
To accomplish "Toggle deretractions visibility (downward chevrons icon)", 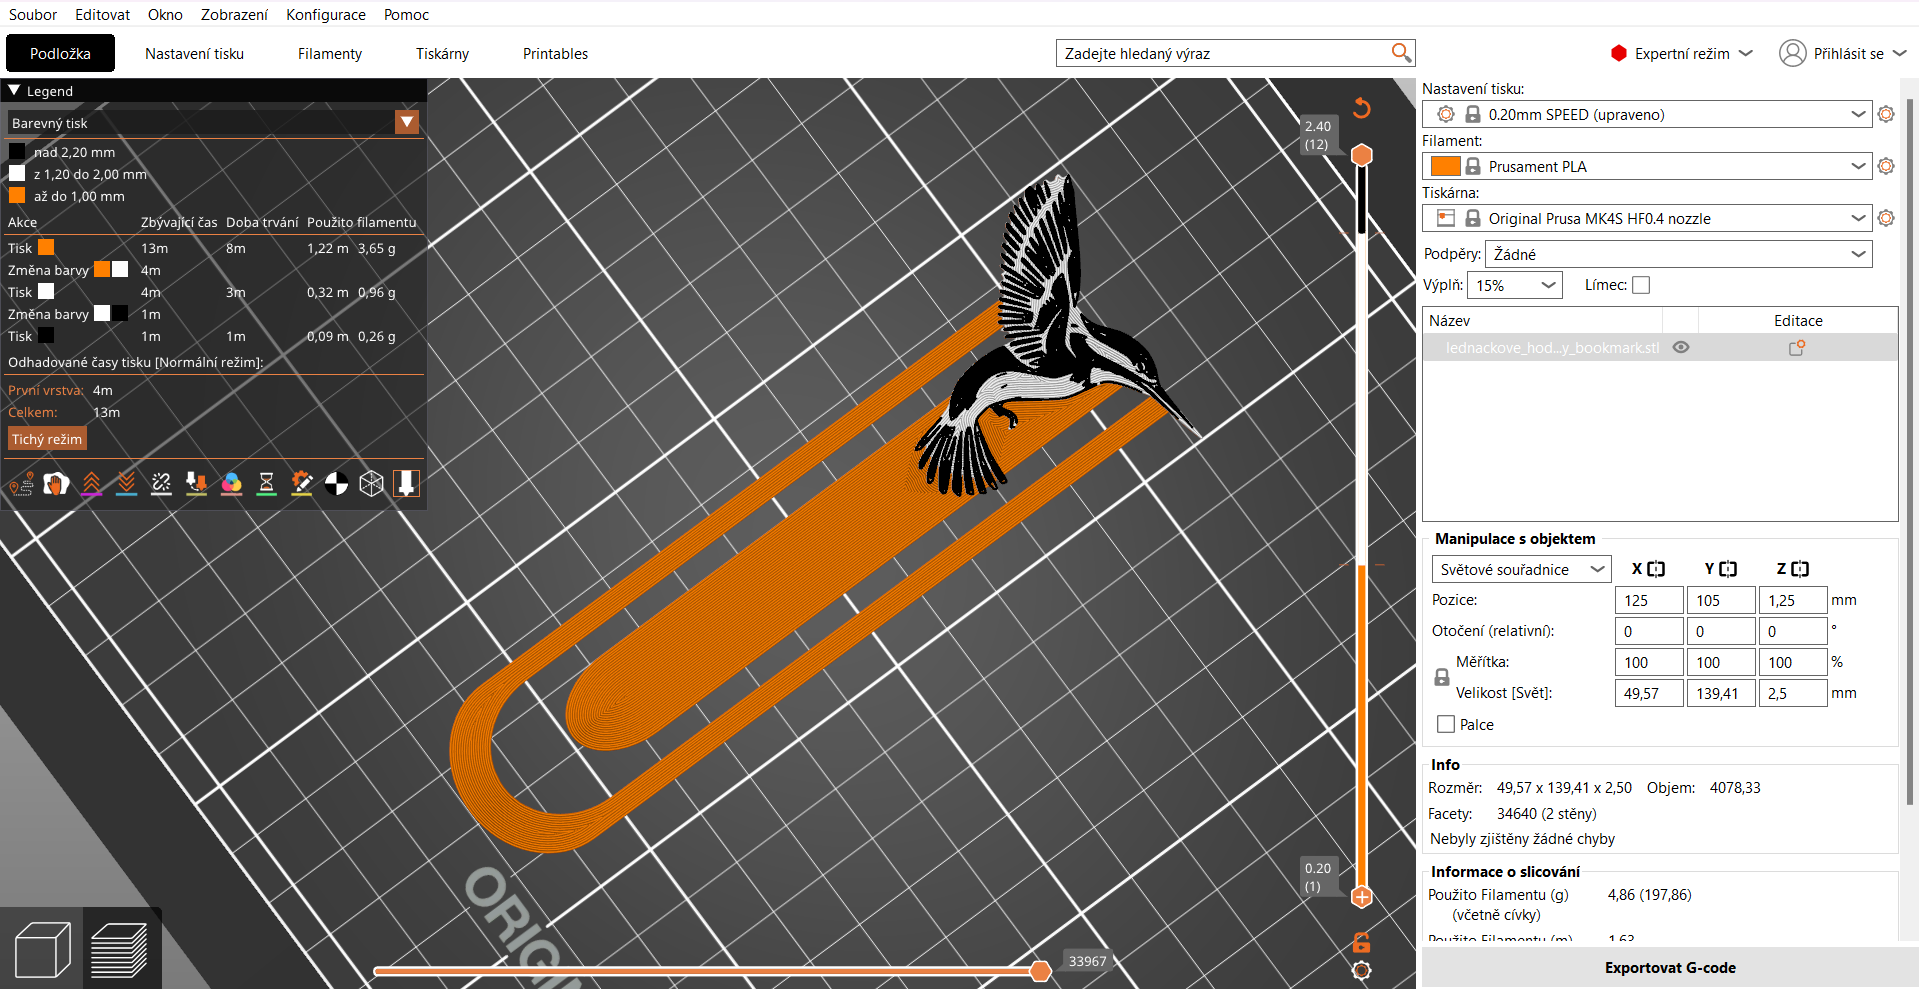I will tap(126, 484).
